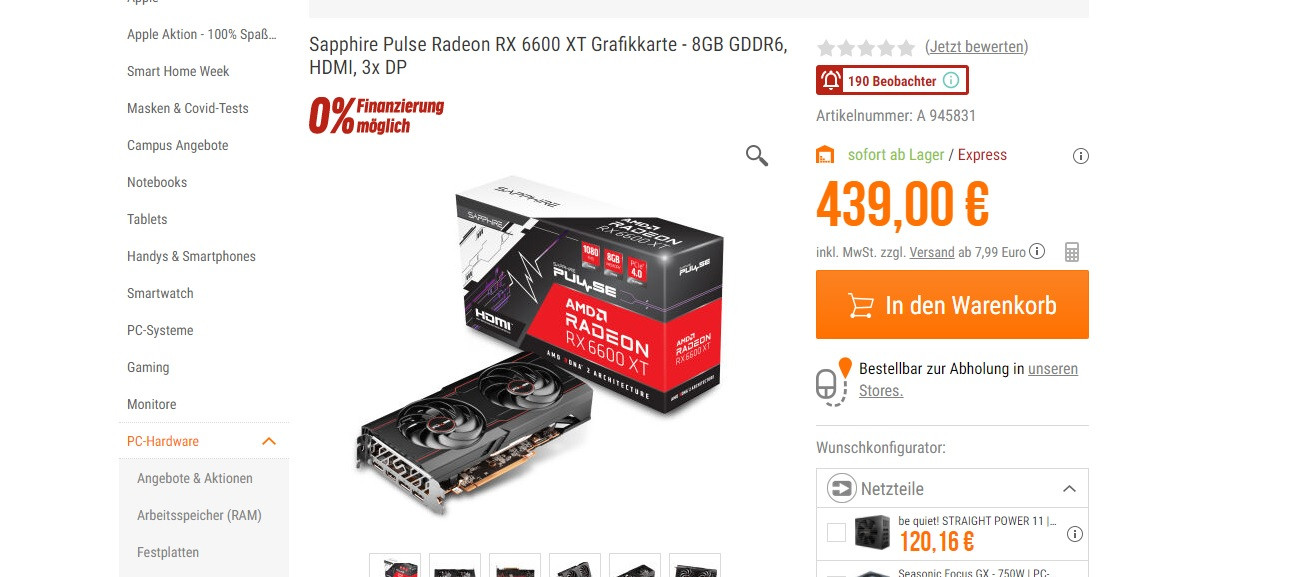Open shipping info icon after 7,99 Euro
The width and height of the screenshot is (1299, 577).
(1037, 252)
